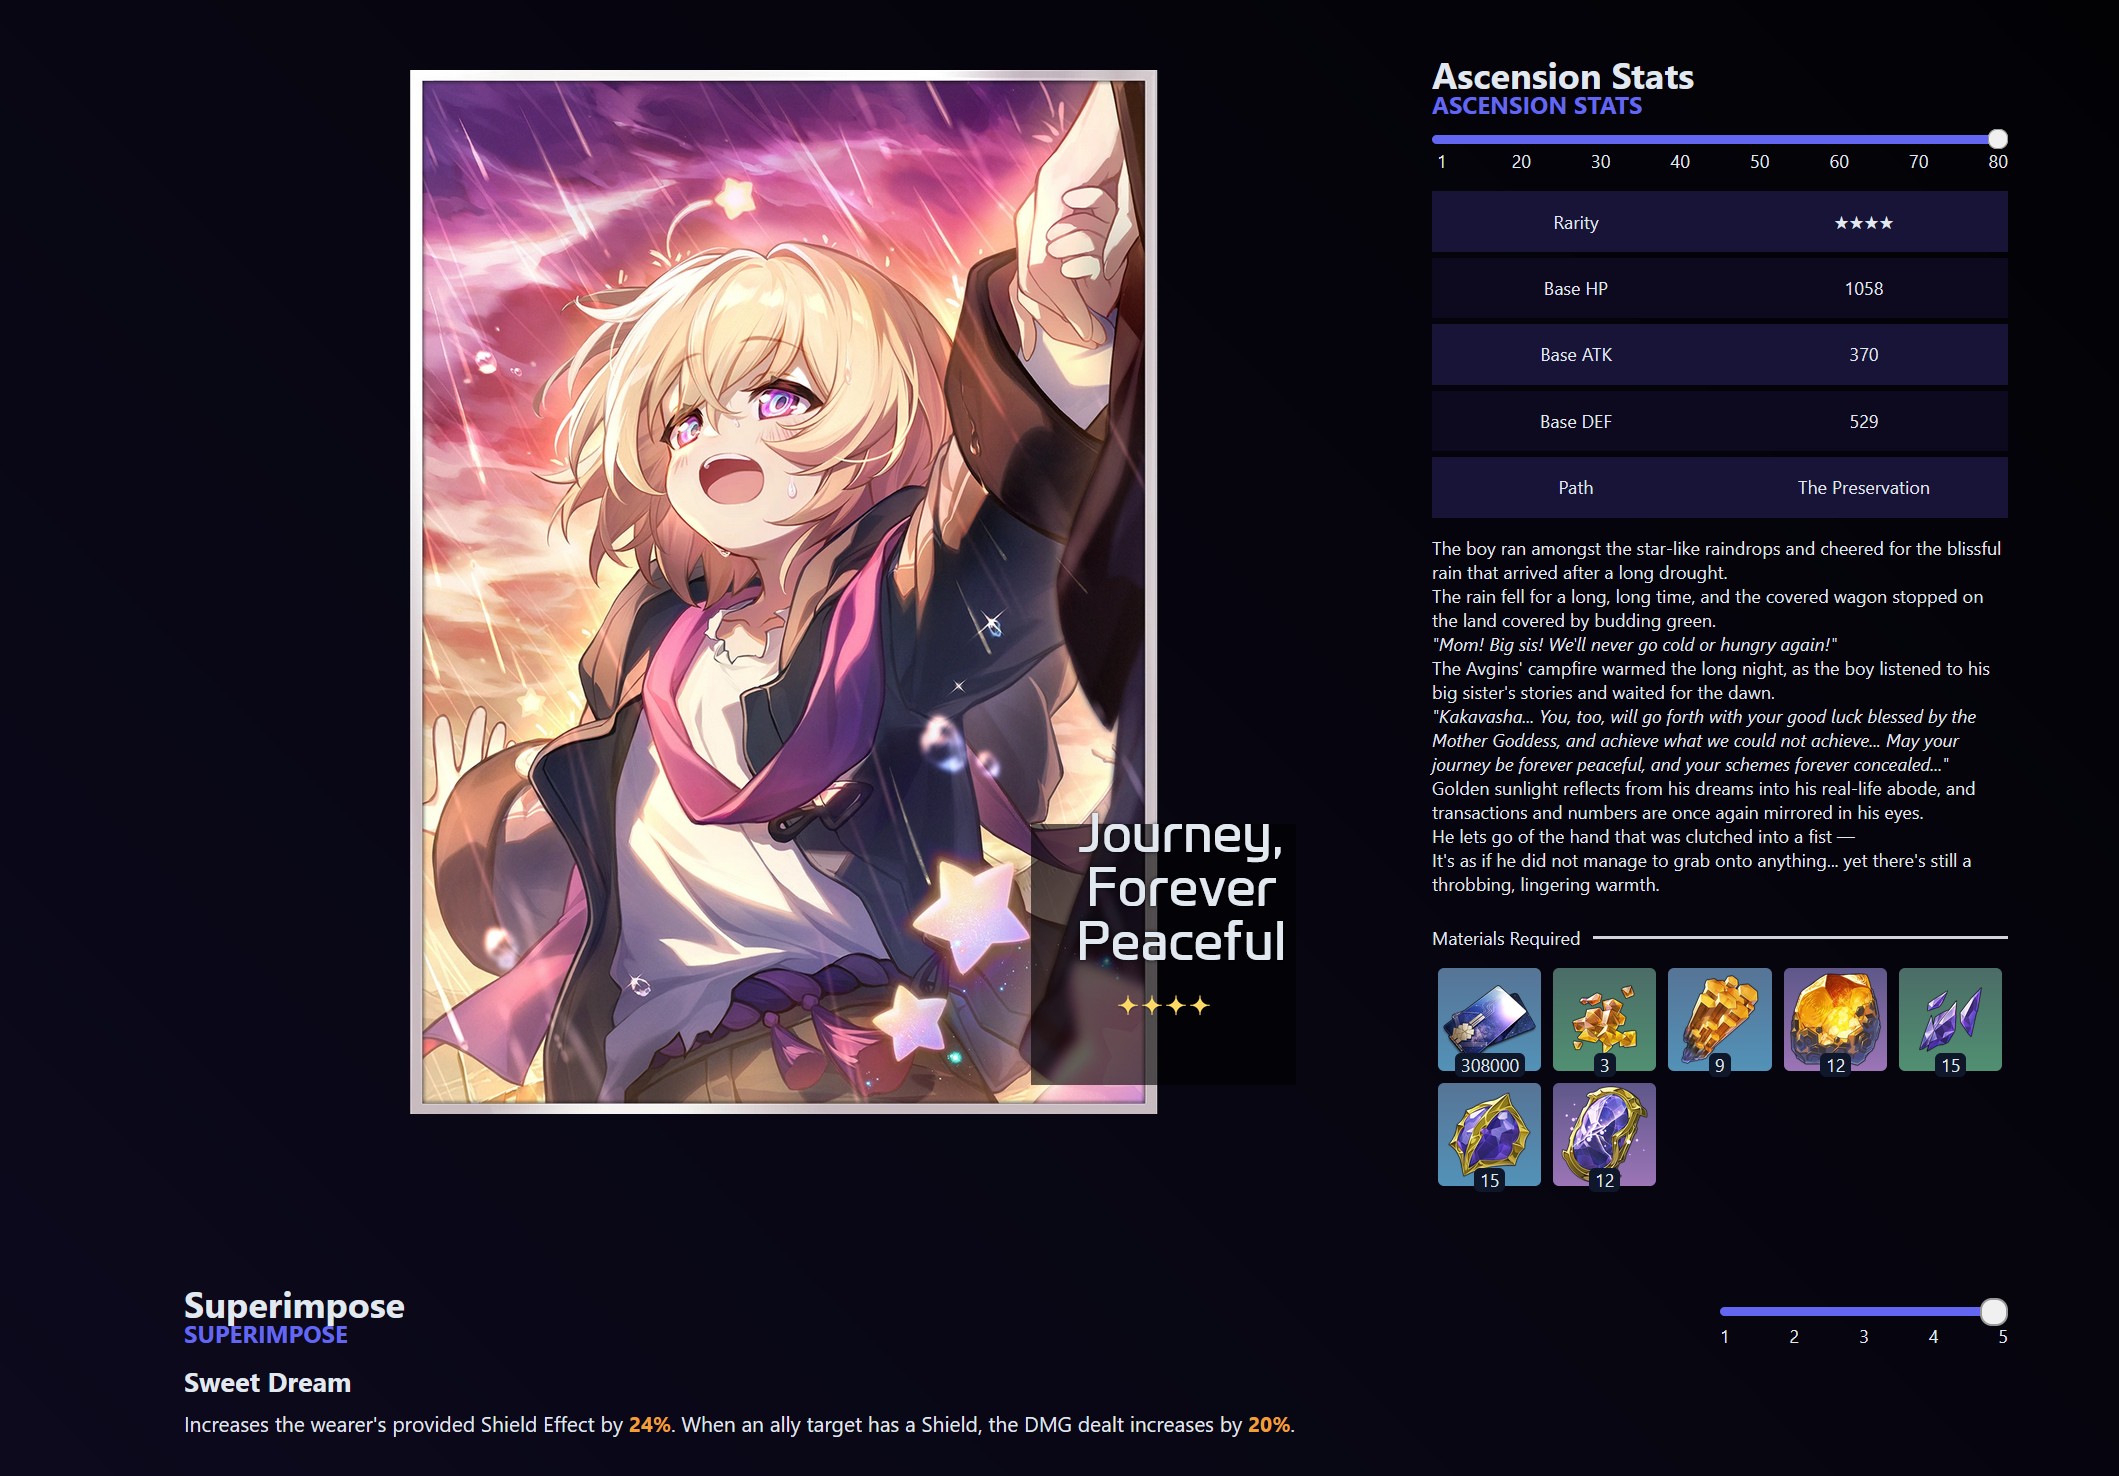Click the ascension slider handle at 80

click(x=1998, y=139)
